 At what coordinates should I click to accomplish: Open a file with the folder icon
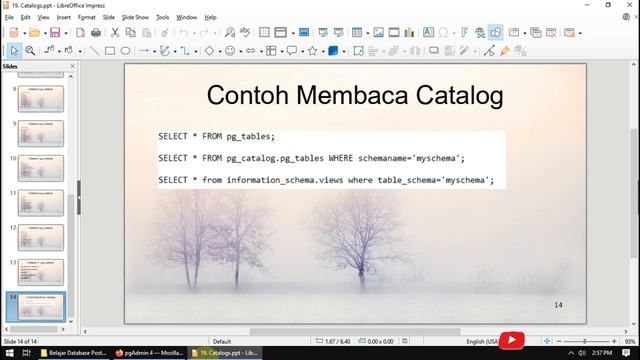point(35,33)
